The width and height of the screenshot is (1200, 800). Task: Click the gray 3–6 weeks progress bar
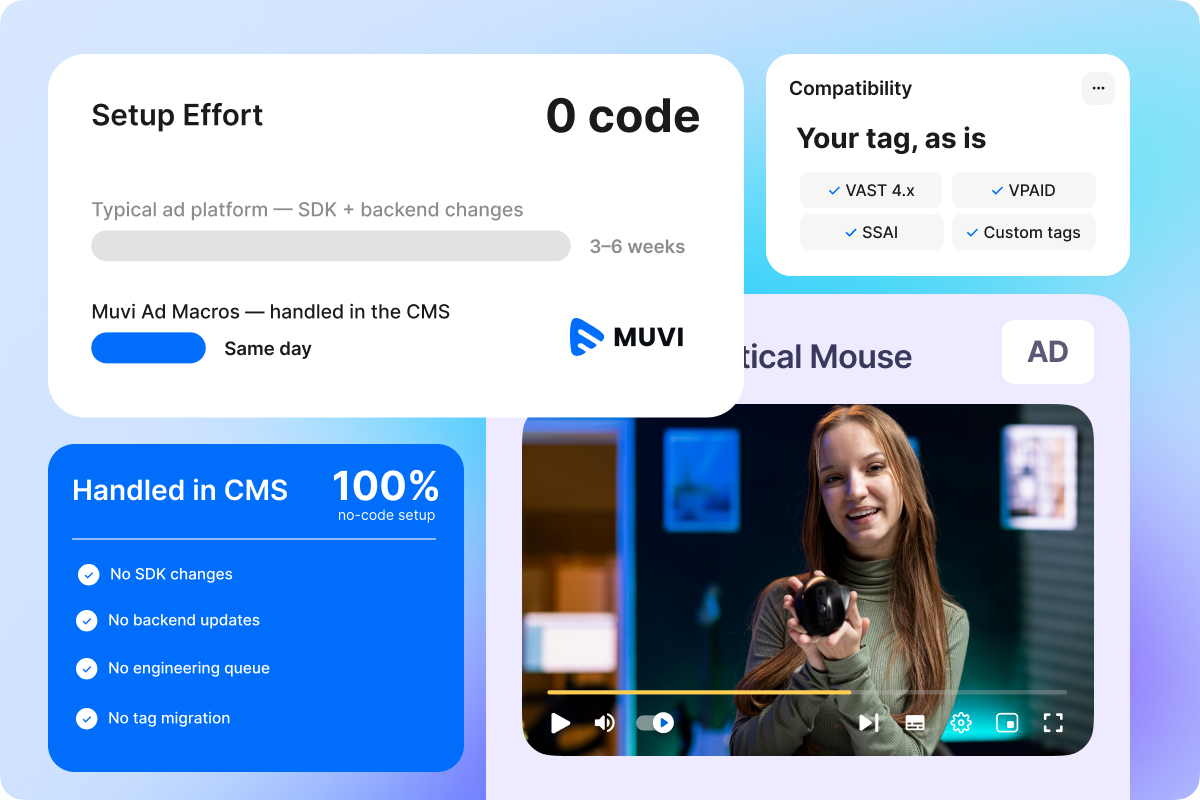click(x=331, y=246)
